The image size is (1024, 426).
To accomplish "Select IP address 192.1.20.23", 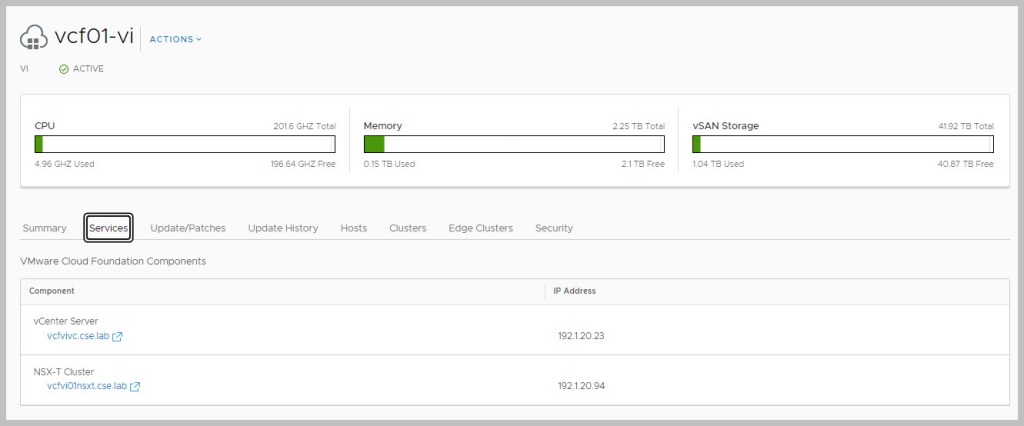I will click(581, 336).
